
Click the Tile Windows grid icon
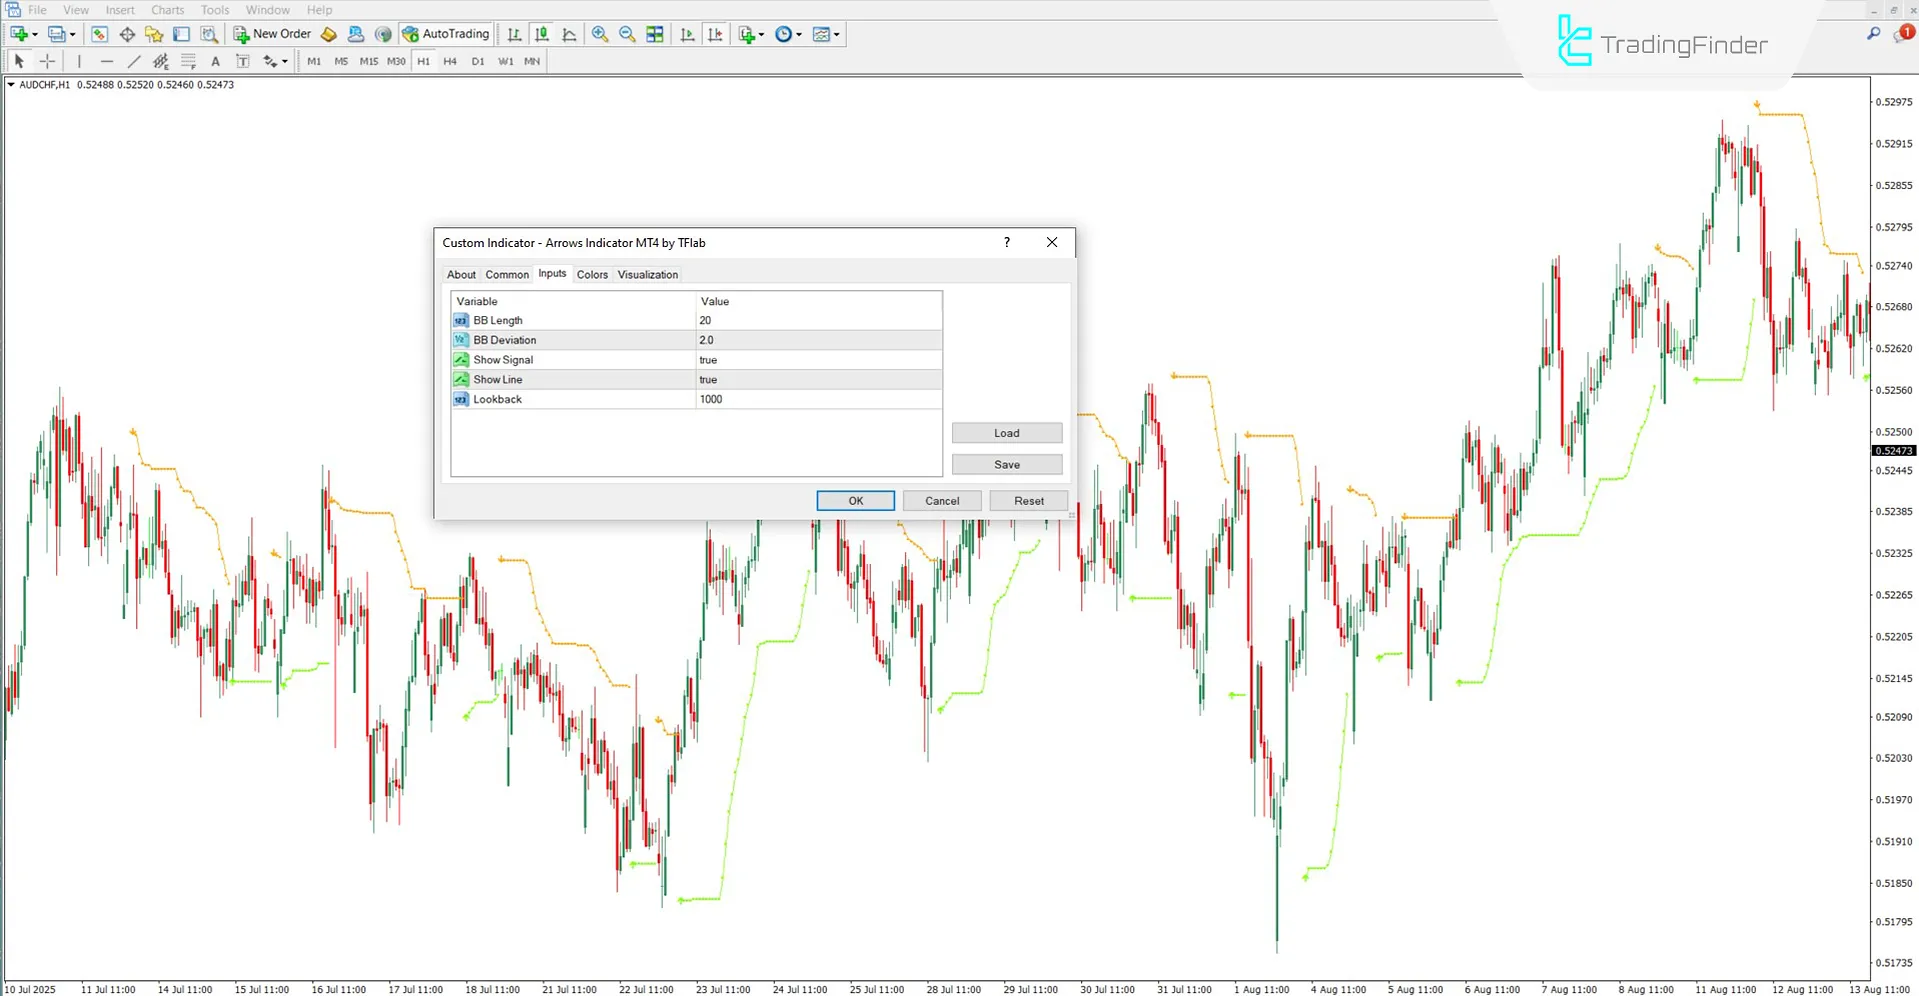[x=655, y=34]
